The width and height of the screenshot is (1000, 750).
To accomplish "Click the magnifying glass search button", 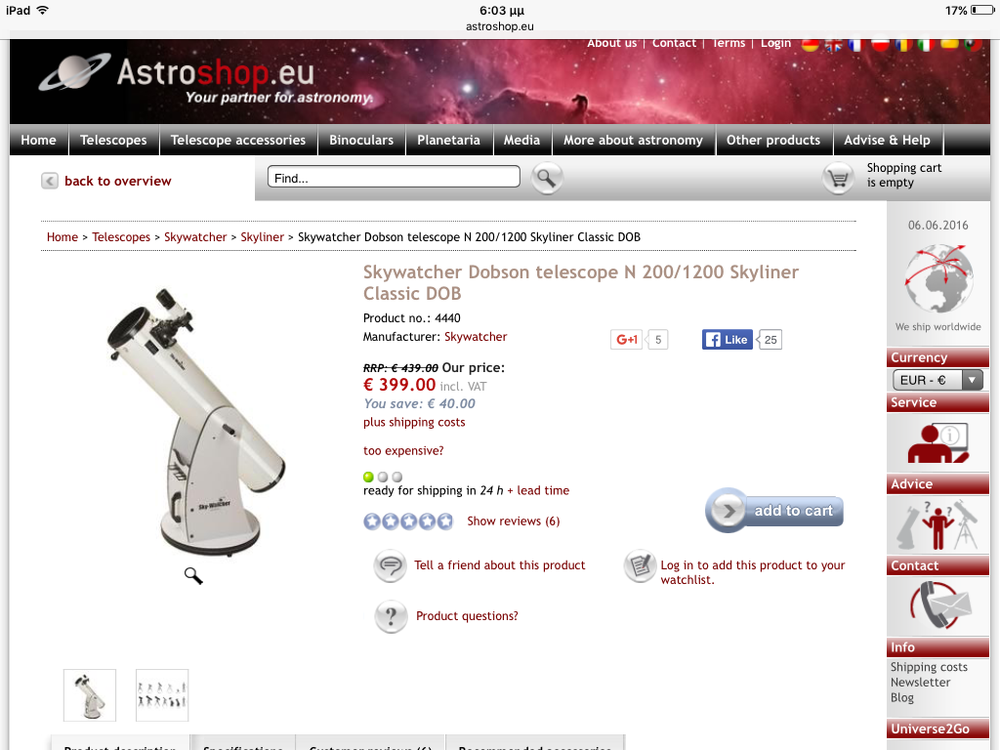I will pos(547,179).
